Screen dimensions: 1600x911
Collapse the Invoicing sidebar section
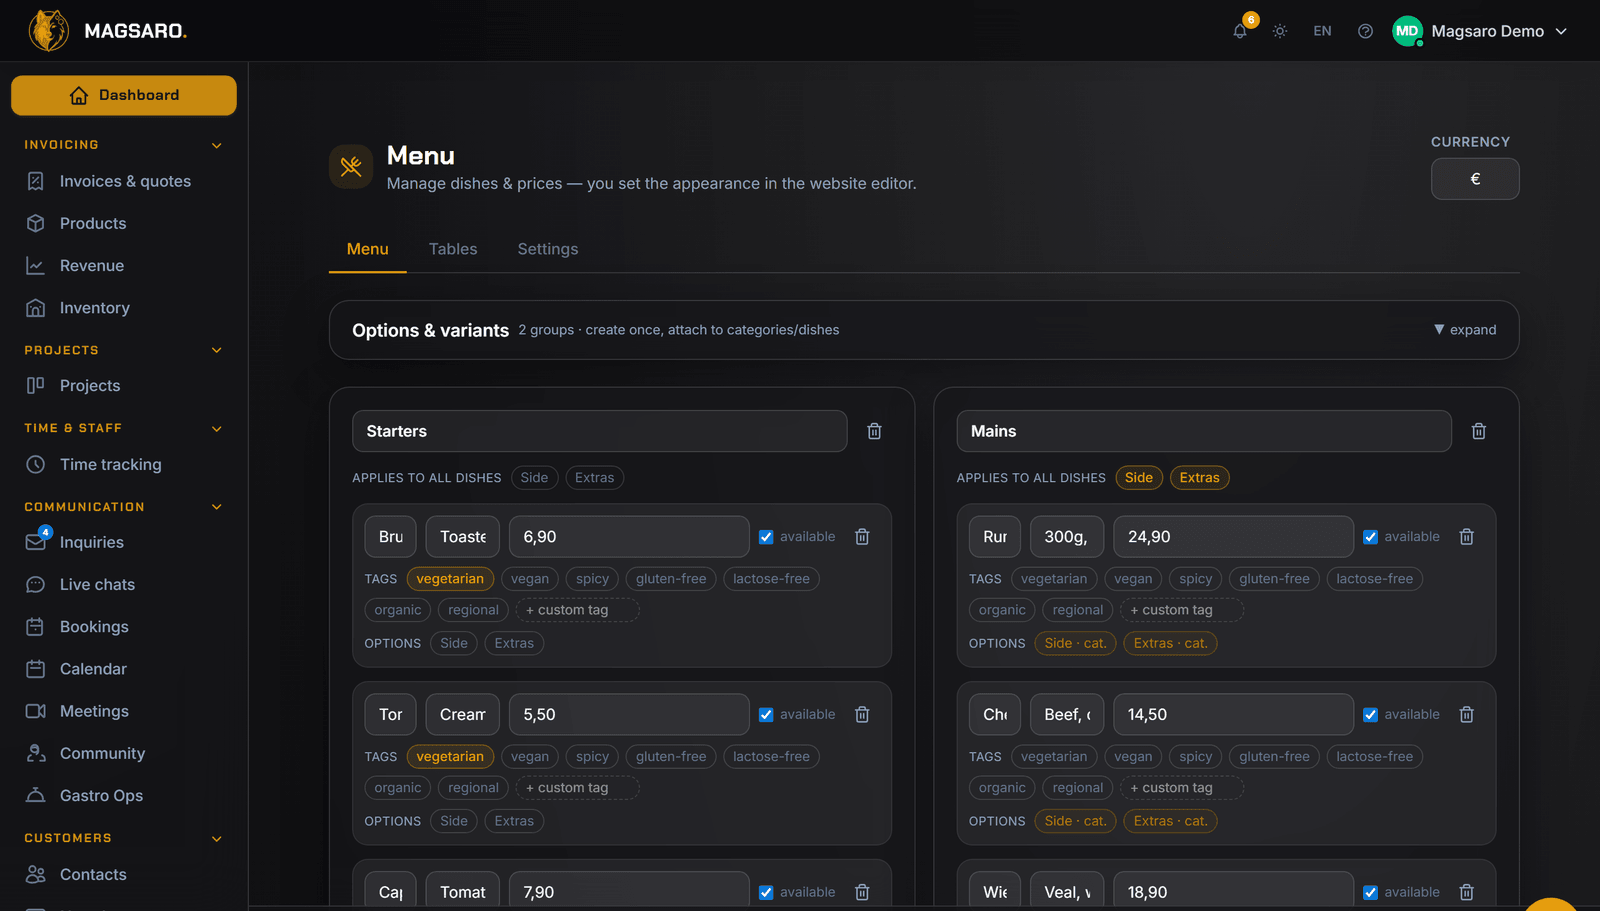pos(217,145)
